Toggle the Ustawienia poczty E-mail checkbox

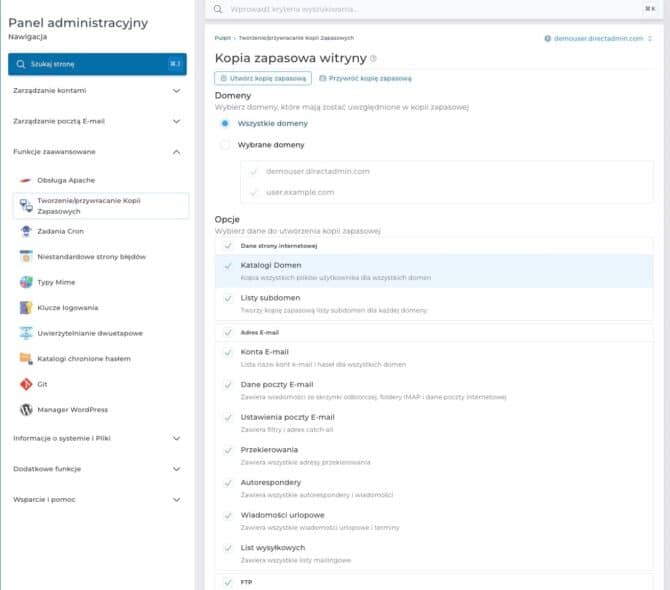click(228, 417)
